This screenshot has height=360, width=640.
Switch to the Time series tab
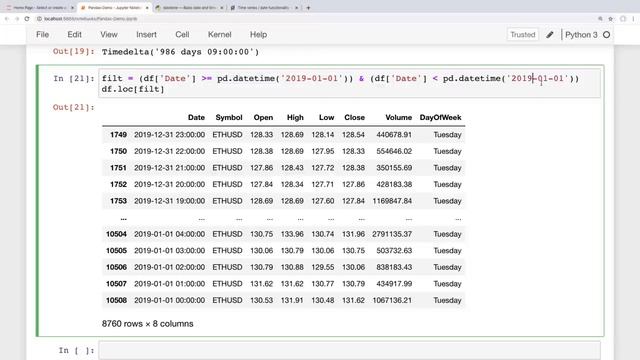click(x=264, y=8)
